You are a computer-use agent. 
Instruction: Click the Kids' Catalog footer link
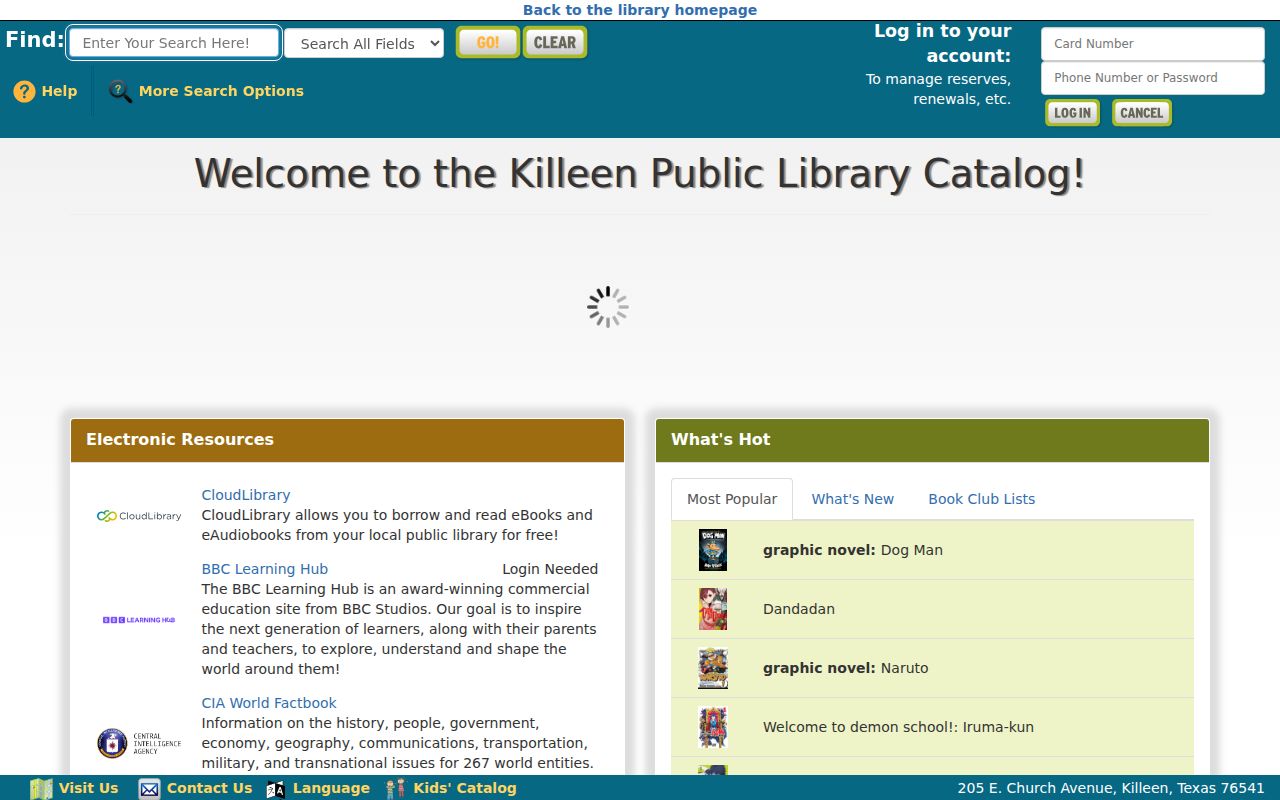[465, 788]
